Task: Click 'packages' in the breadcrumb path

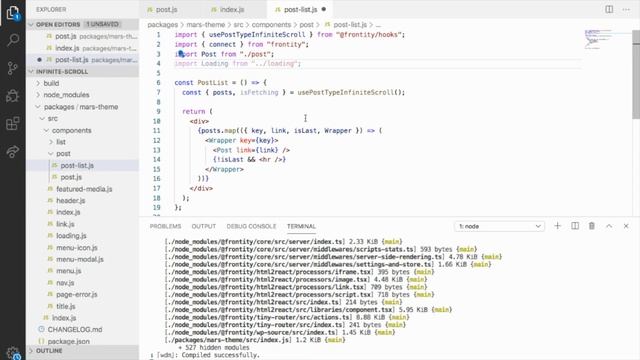Action: [162, 25]
